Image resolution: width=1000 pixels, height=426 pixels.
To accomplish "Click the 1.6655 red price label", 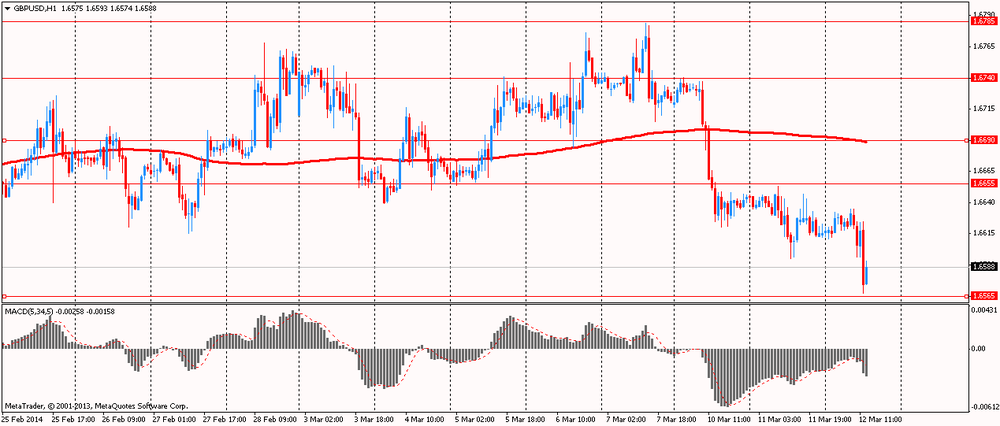I will (983, 184).
